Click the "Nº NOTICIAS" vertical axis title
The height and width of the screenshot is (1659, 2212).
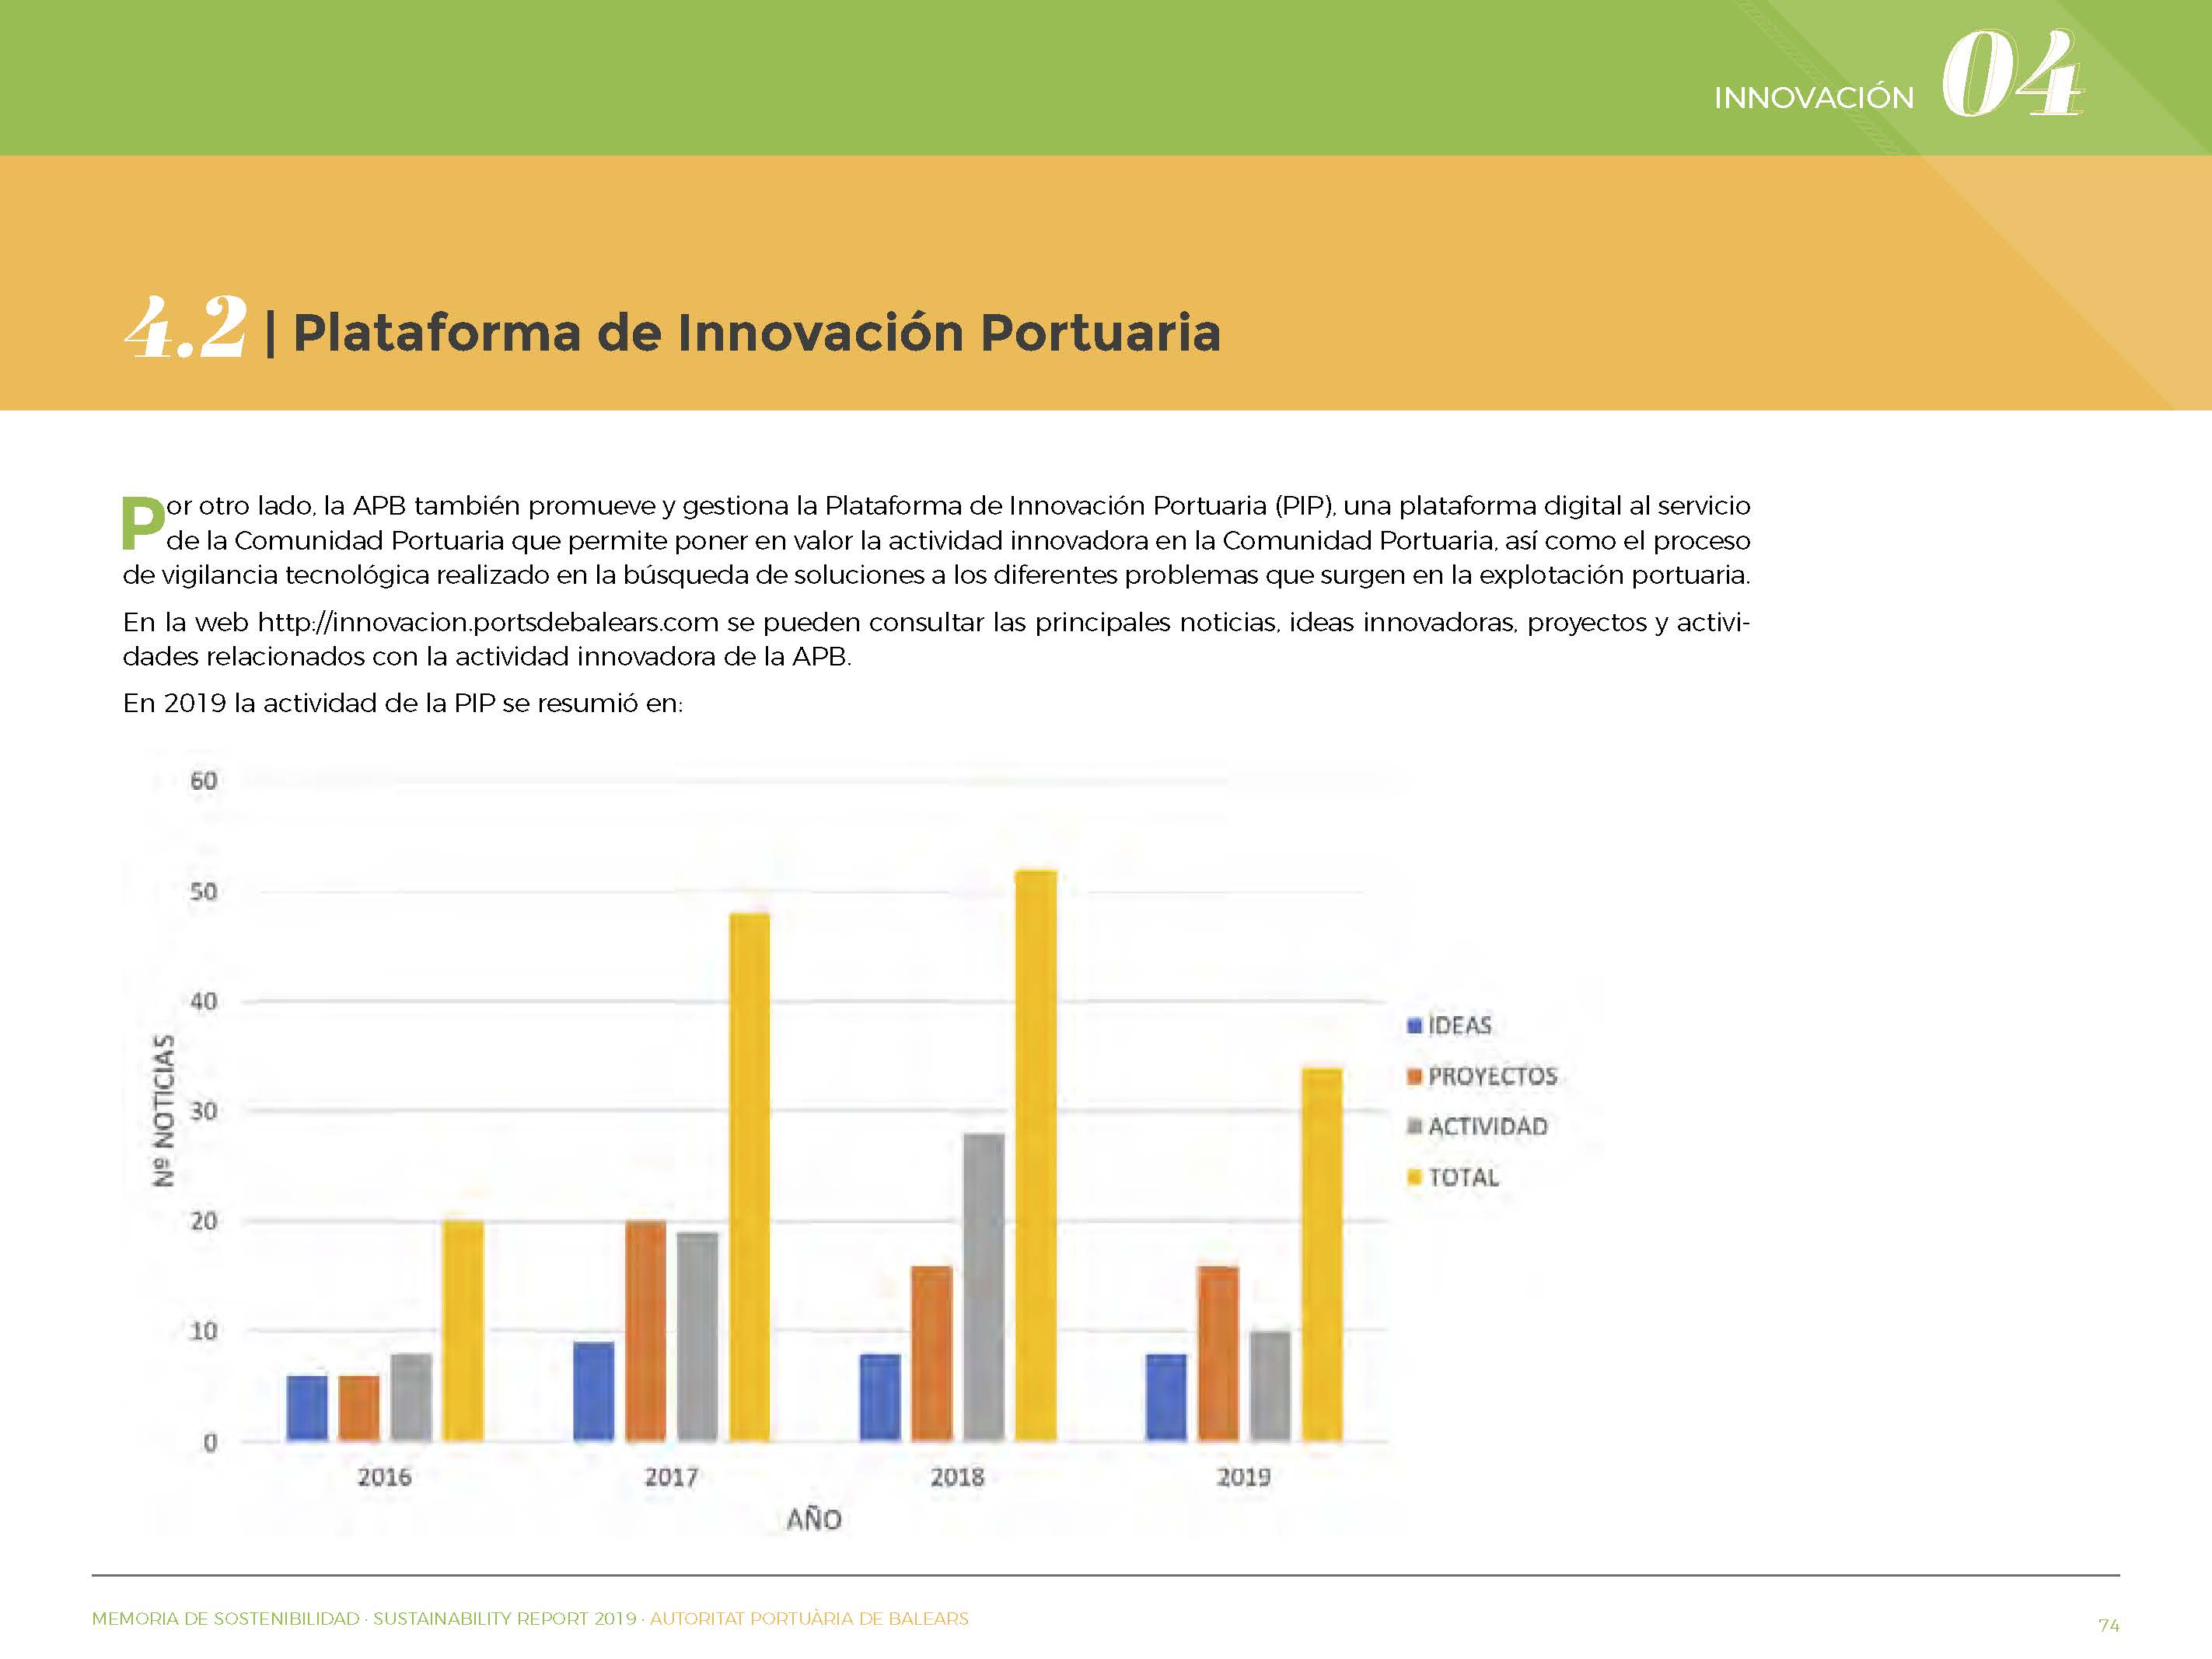coord(164,1111)
